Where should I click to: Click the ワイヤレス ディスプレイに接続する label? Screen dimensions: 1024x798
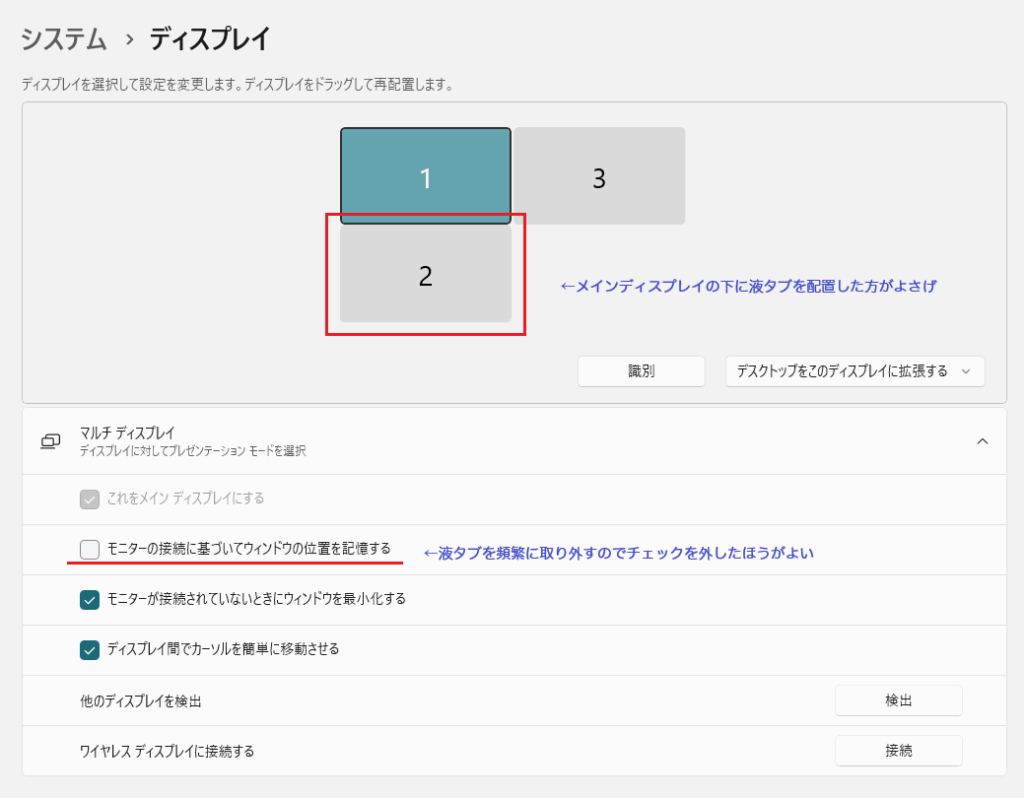(x=166, y=751)
